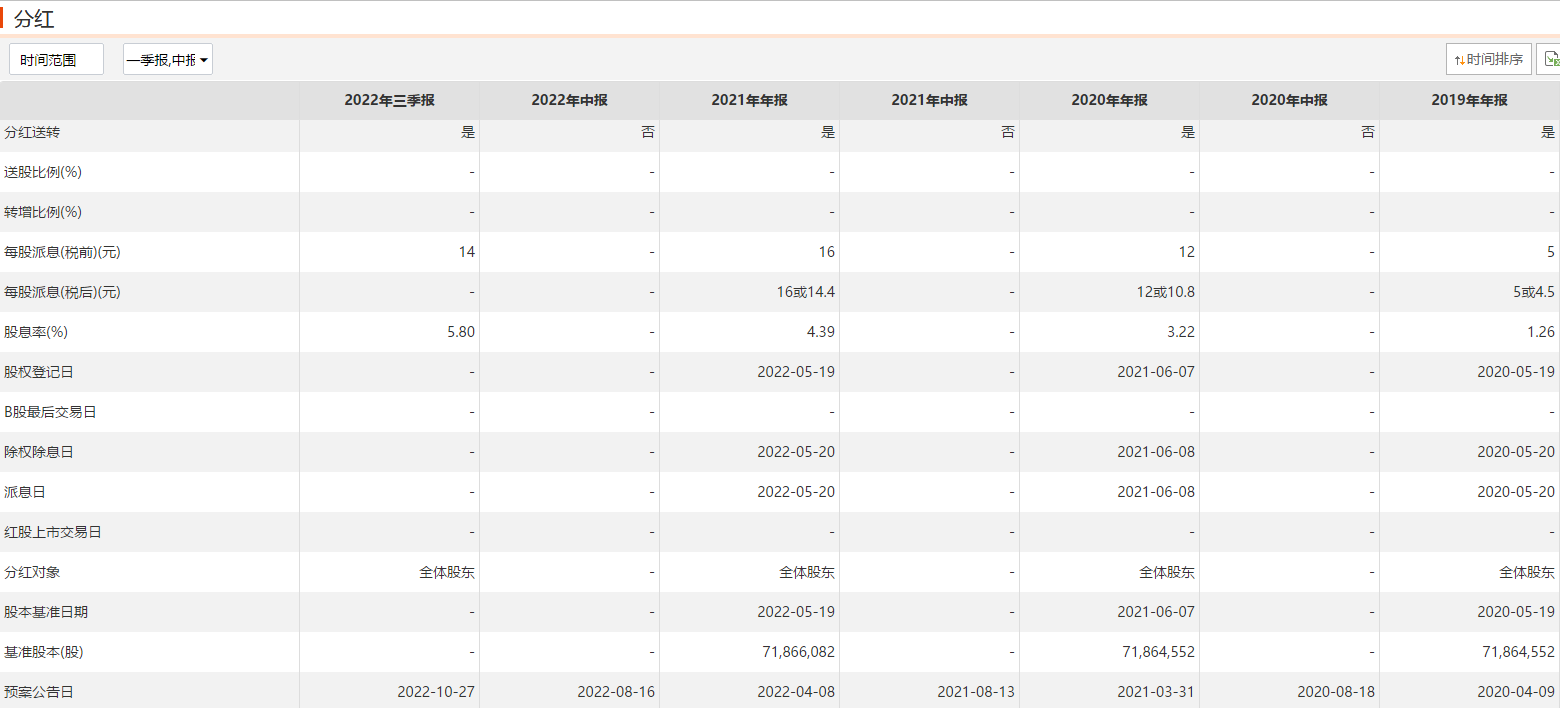This screenshot has width=1560, height=708.
Task: Click 预案公告日 date 2020-08-18
Action: [1336, 692]
